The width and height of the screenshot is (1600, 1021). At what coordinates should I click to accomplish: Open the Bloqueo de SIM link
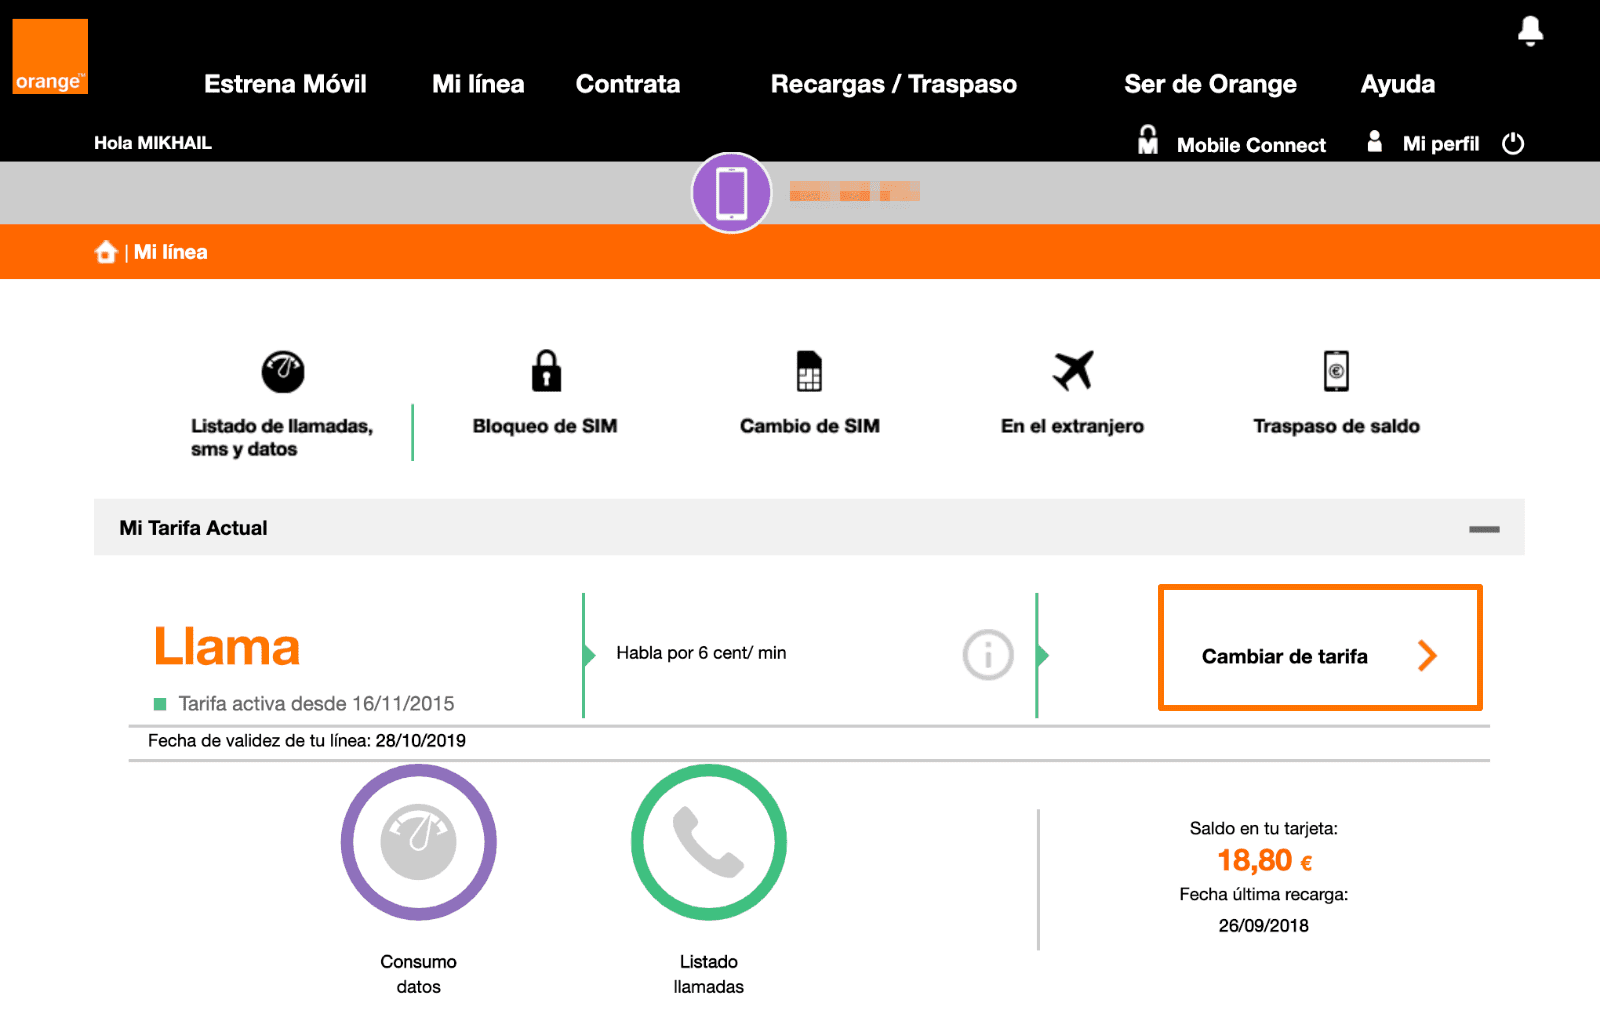click(x=545, y=426)
